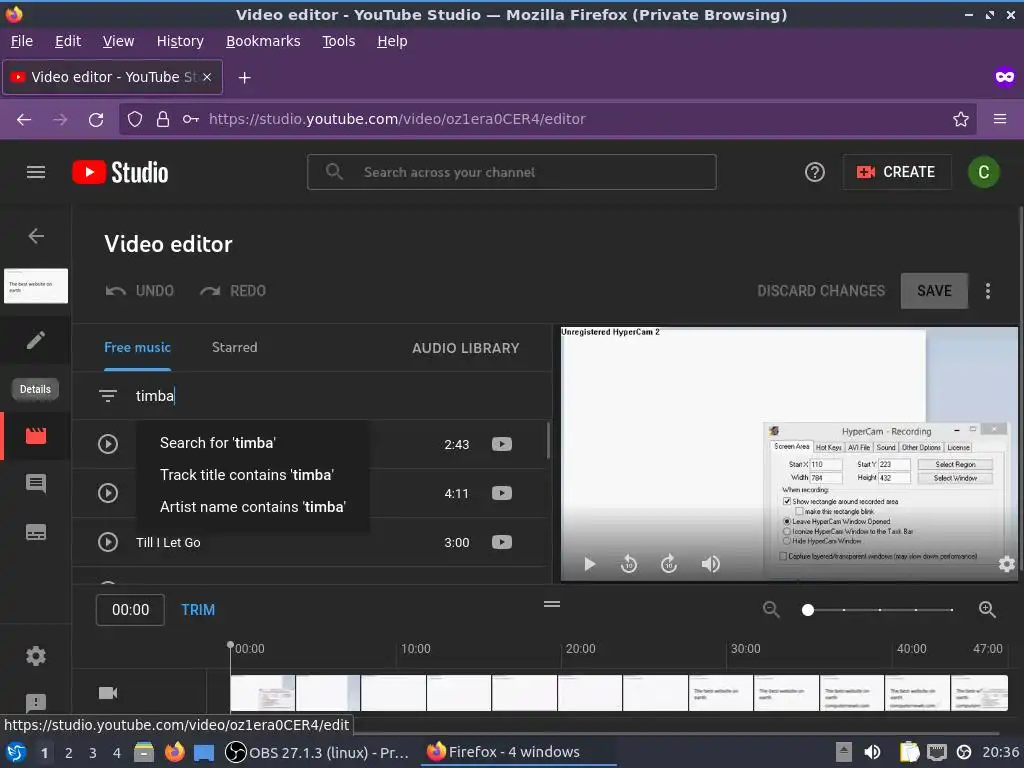Open the Comments sidebar icon
The width and height of the screenshot is (1024, 768).
tap(36, 484)
